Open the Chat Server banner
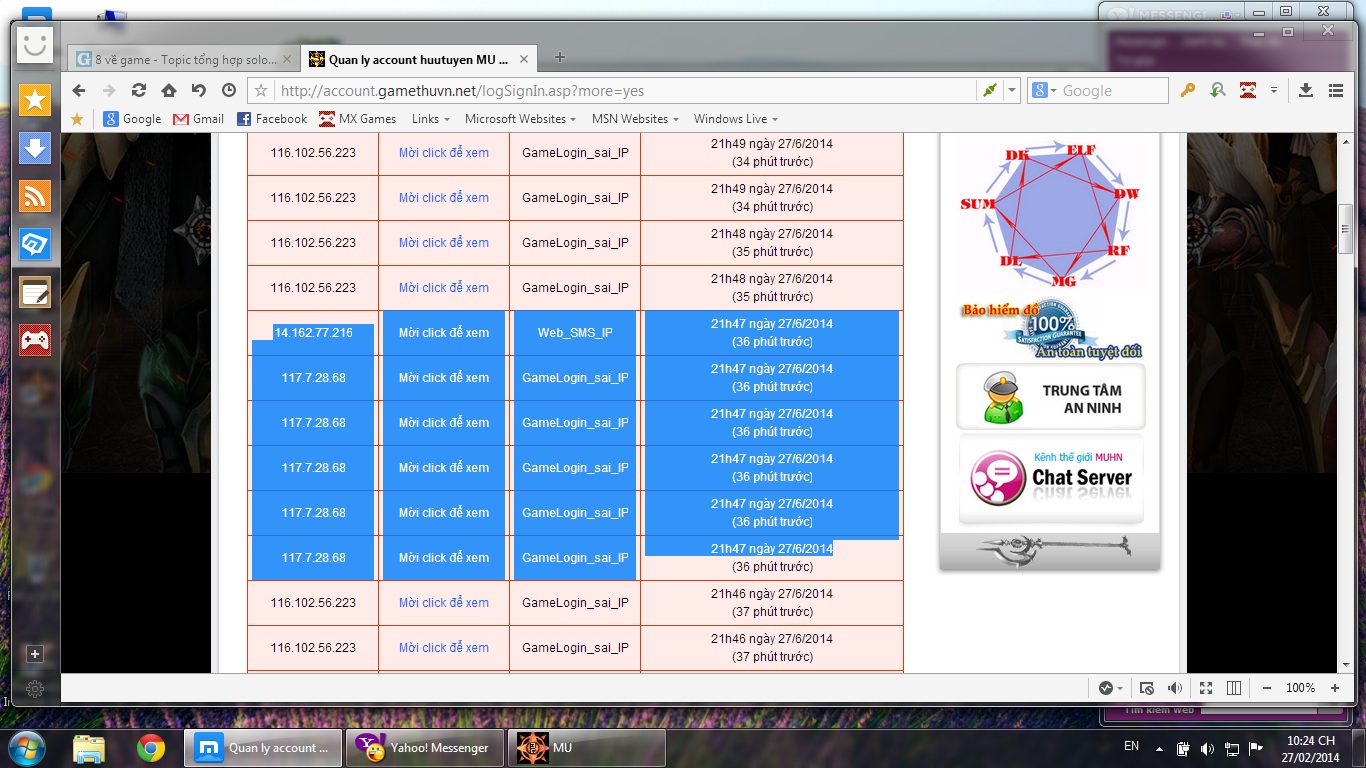The height and width of the screenshot is (768, 1366). pos(1050,478)
